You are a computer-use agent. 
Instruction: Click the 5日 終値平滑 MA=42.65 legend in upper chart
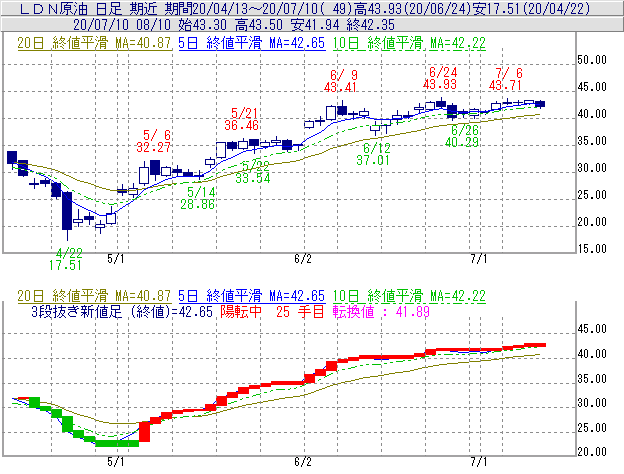[x=252, y=43]
